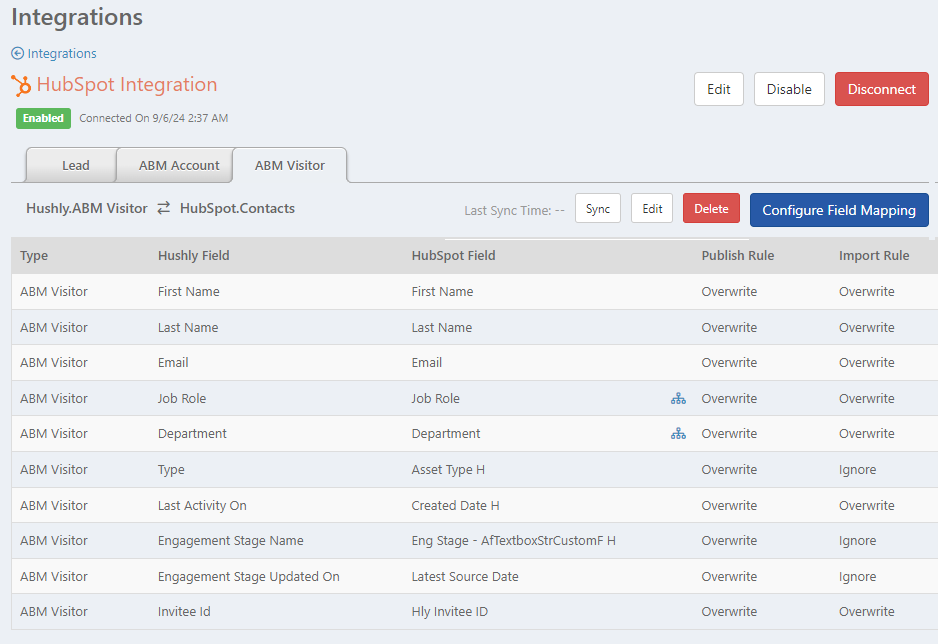
Task: Select the Email HubSpot field cell
Action: click(427, 362)
